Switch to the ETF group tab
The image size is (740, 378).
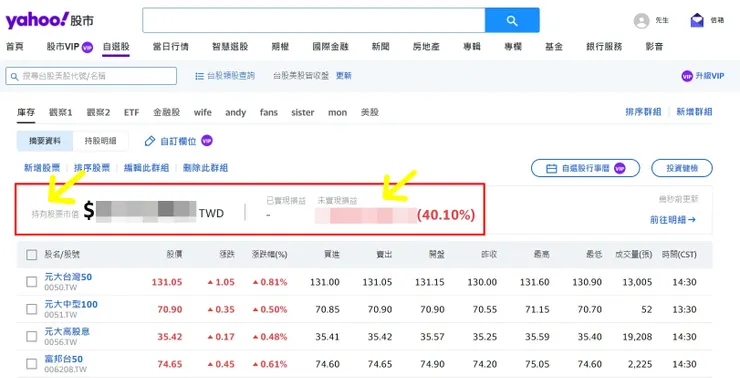[x=132, y=112]
